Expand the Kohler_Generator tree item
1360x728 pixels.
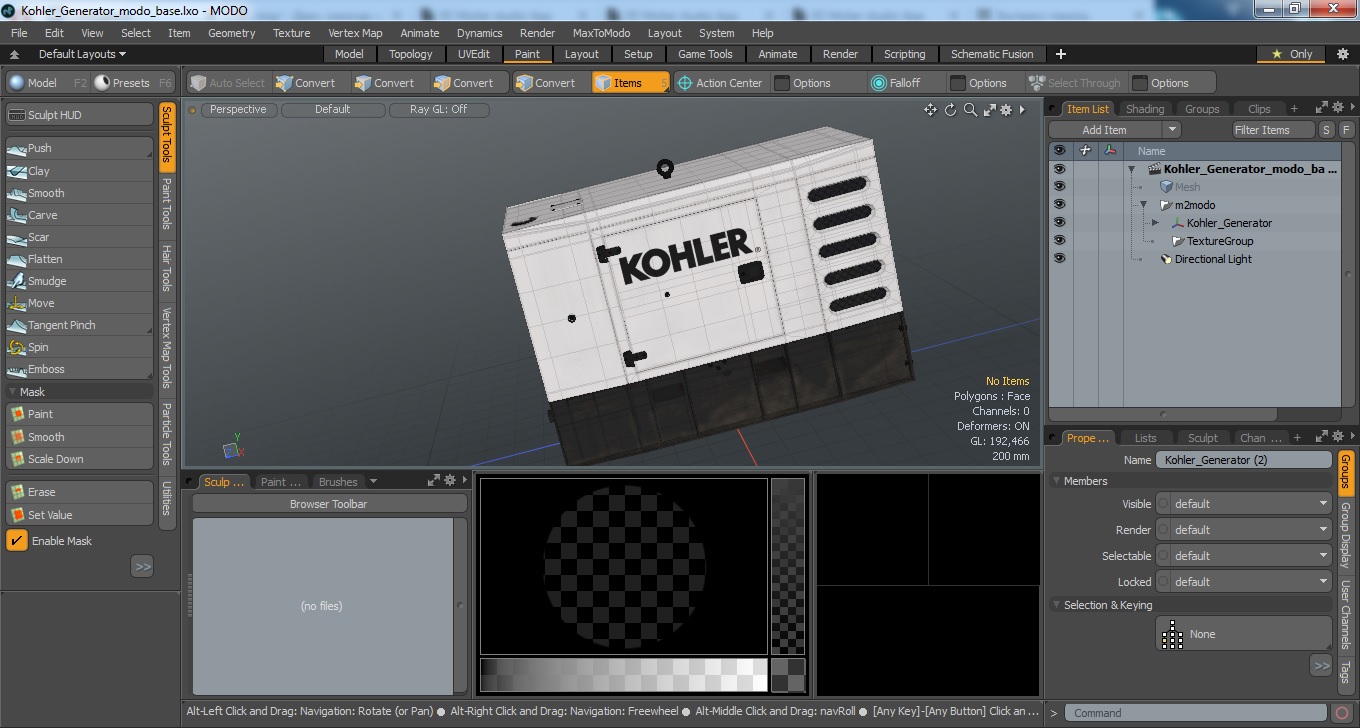(1155, 223)
